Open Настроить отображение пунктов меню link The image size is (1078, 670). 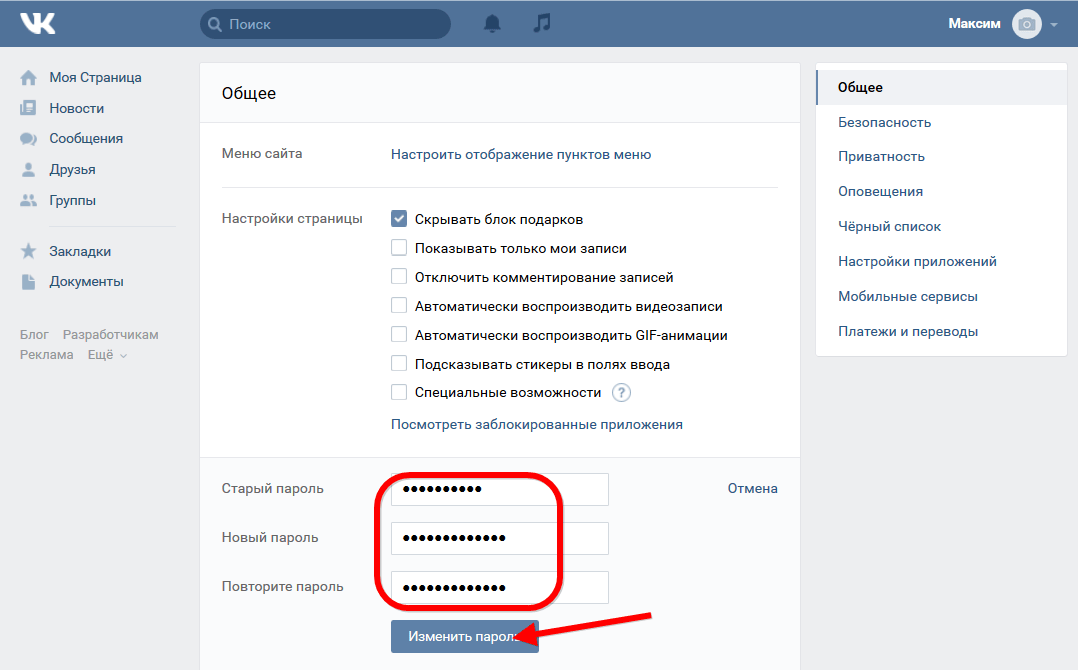coord(521,155)
